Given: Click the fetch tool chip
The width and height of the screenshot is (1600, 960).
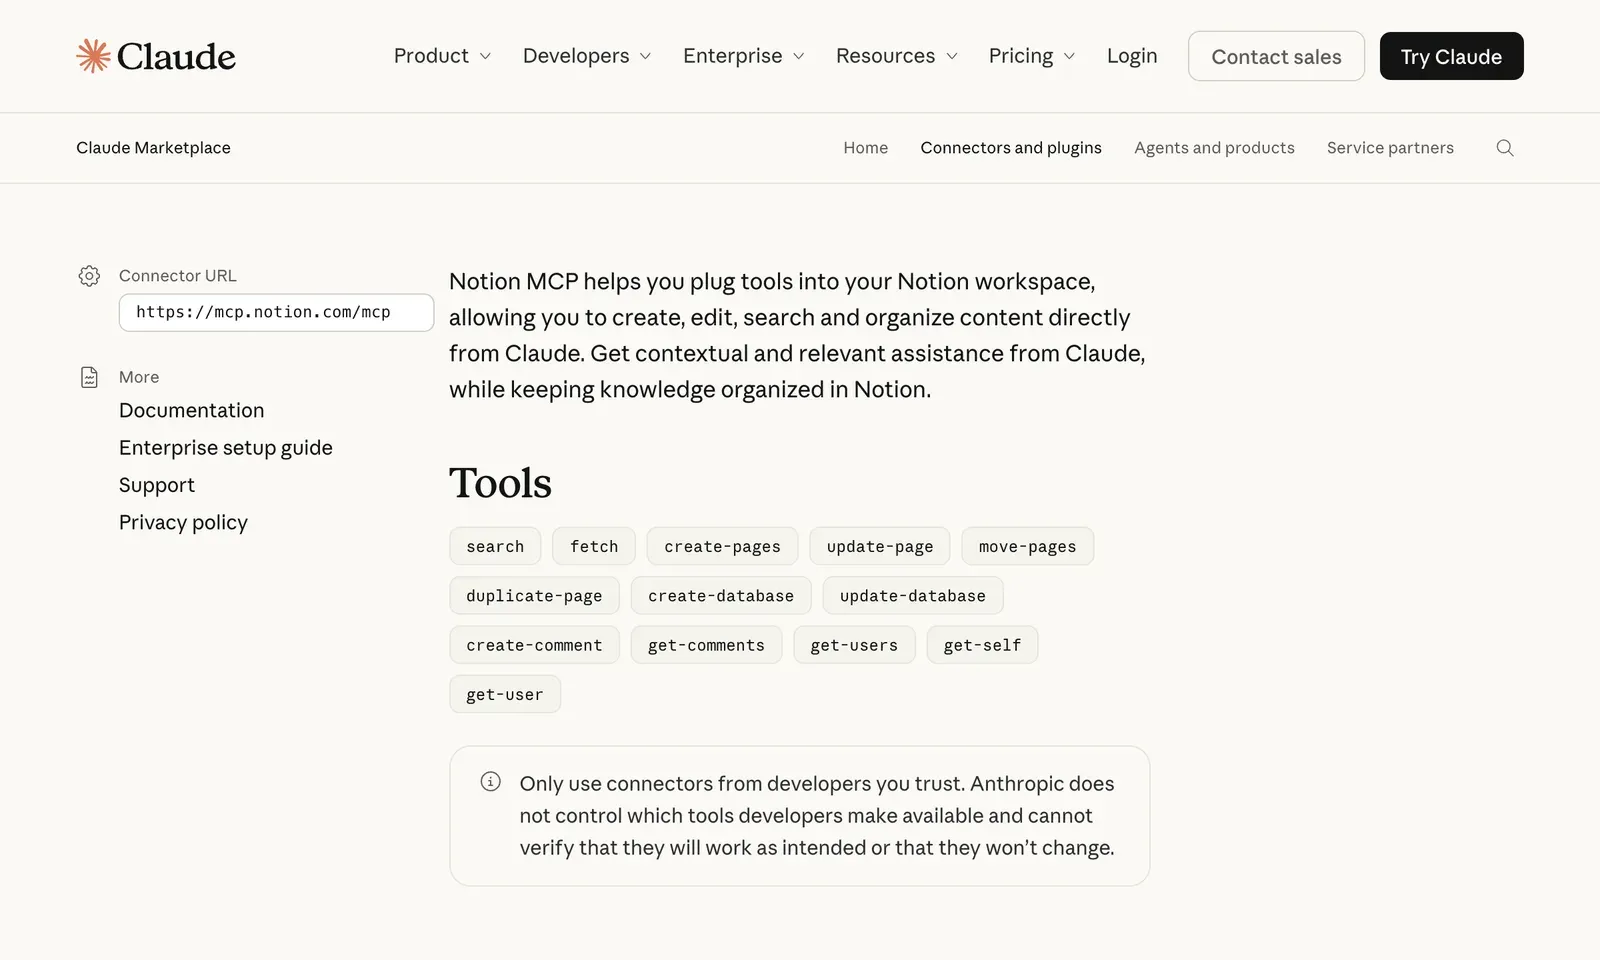Looking at the screenshot, I should pos(594,546).
